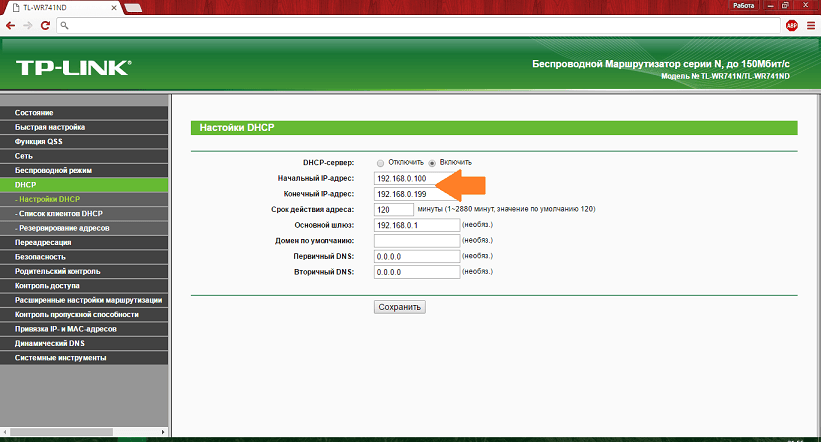Open Резервирование адресов submenu item
Screen dimensions: 821x442
[62, 228]
